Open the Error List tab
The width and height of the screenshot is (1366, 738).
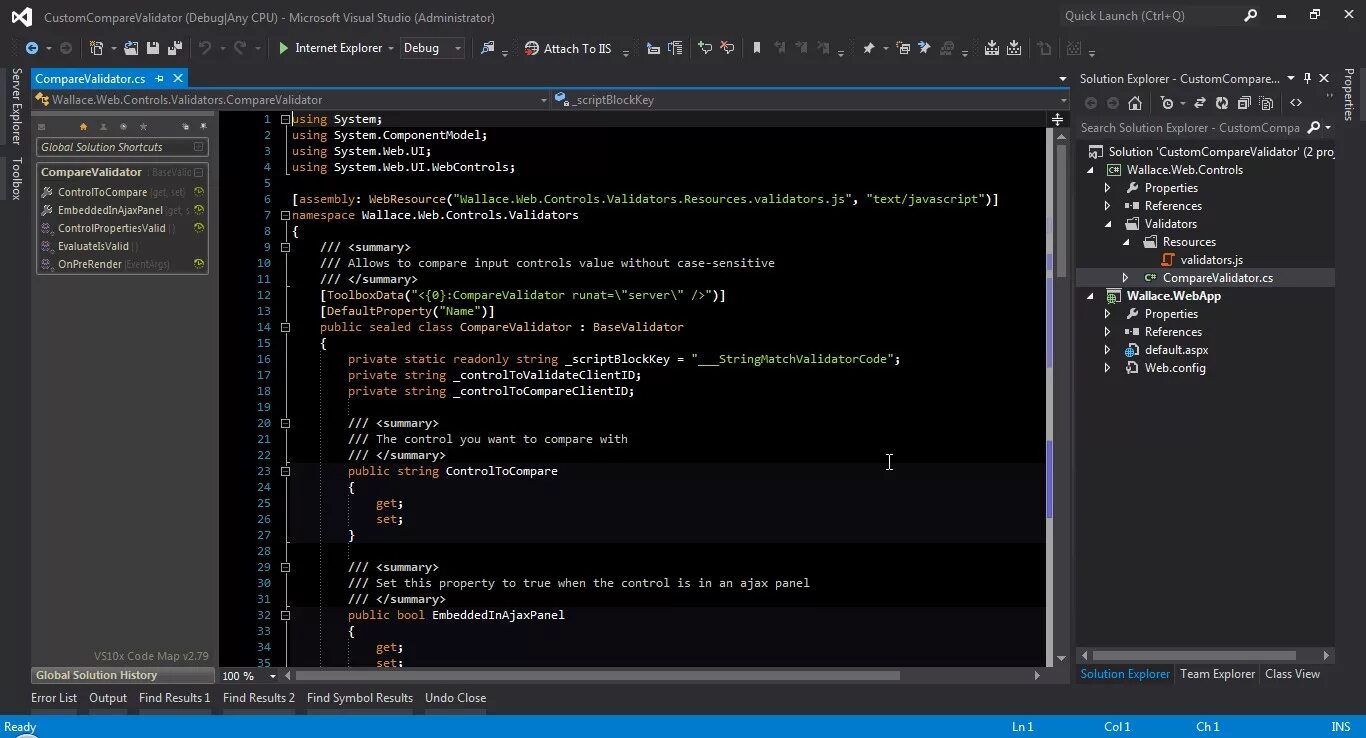pyautogui.click(x=54, y=698)
